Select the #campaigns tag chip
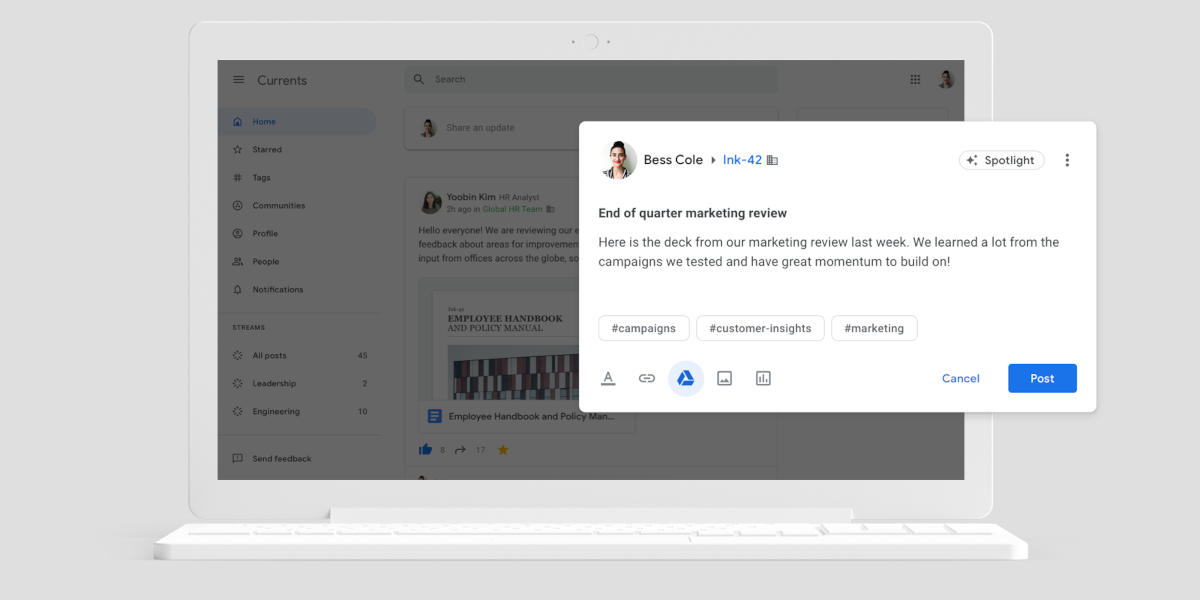Viewport: 1200px width, 600px height. [x=644, y=328]
